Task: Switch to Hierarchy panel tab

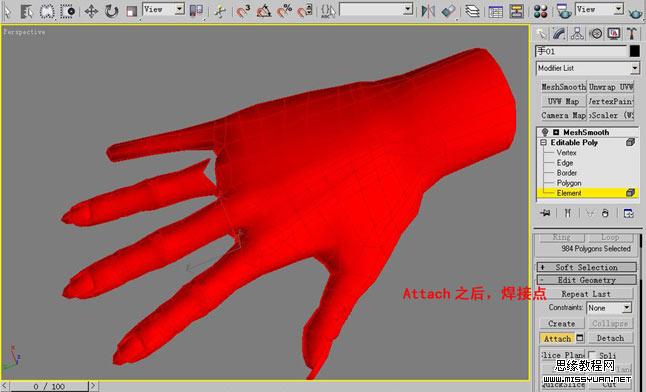Action: [577, 34]
